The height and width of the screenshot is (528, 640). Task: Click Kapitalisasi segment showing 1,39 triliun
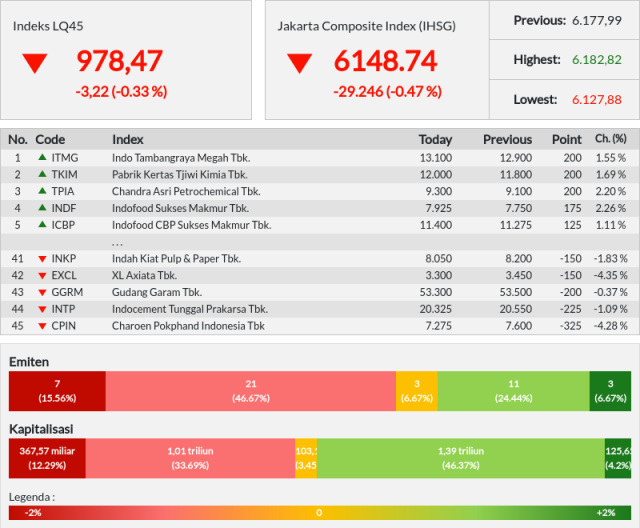pyautogui.click(x=460, y=458)
